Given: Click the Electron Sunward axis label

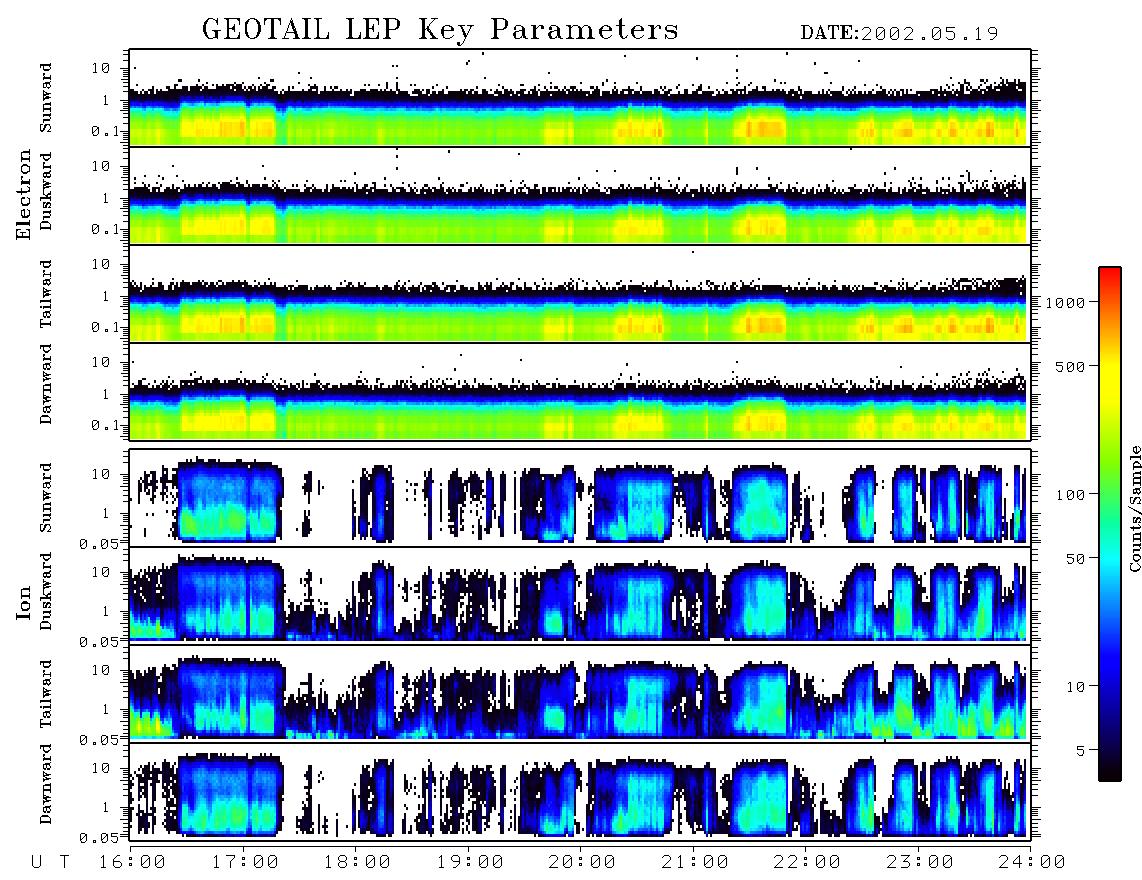Looking at the screenshot, I should click(x=46, y=98).
